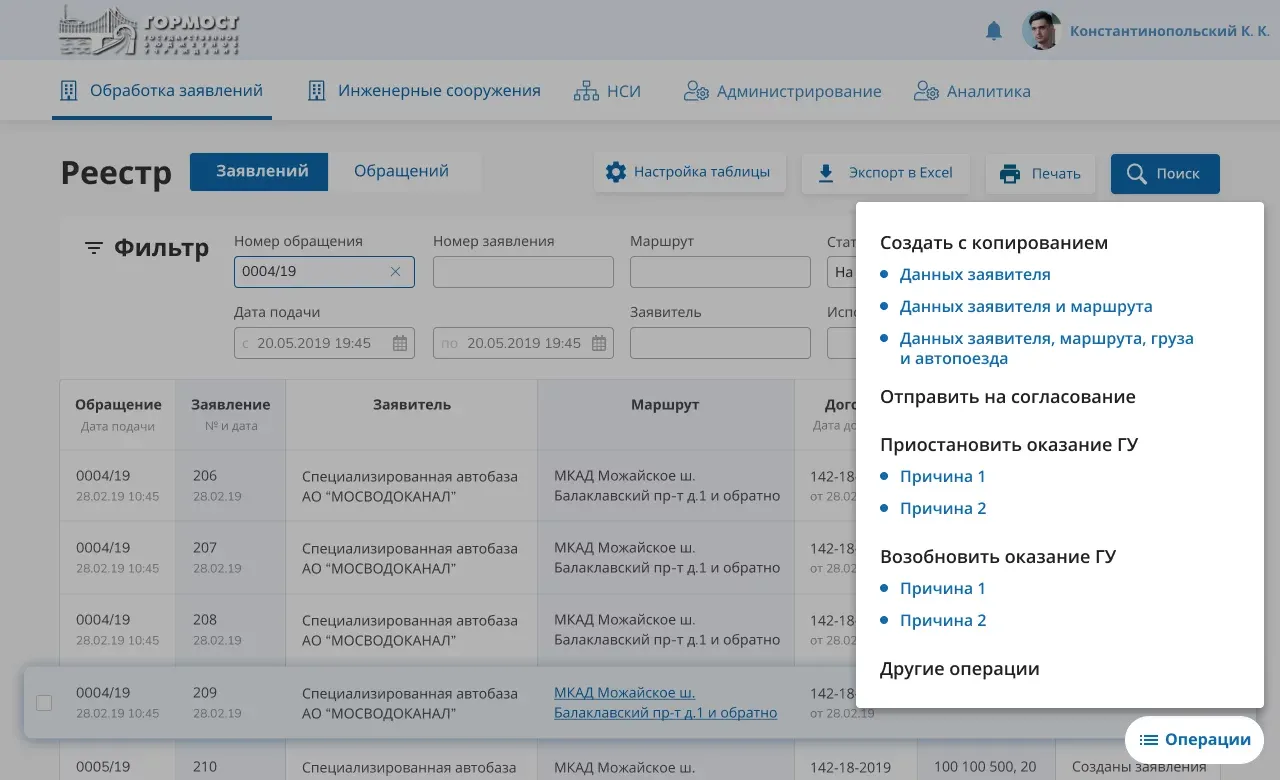1280x780 pixels.
Task: Tick the checkbox in row 209
Action: pos(44,703)
